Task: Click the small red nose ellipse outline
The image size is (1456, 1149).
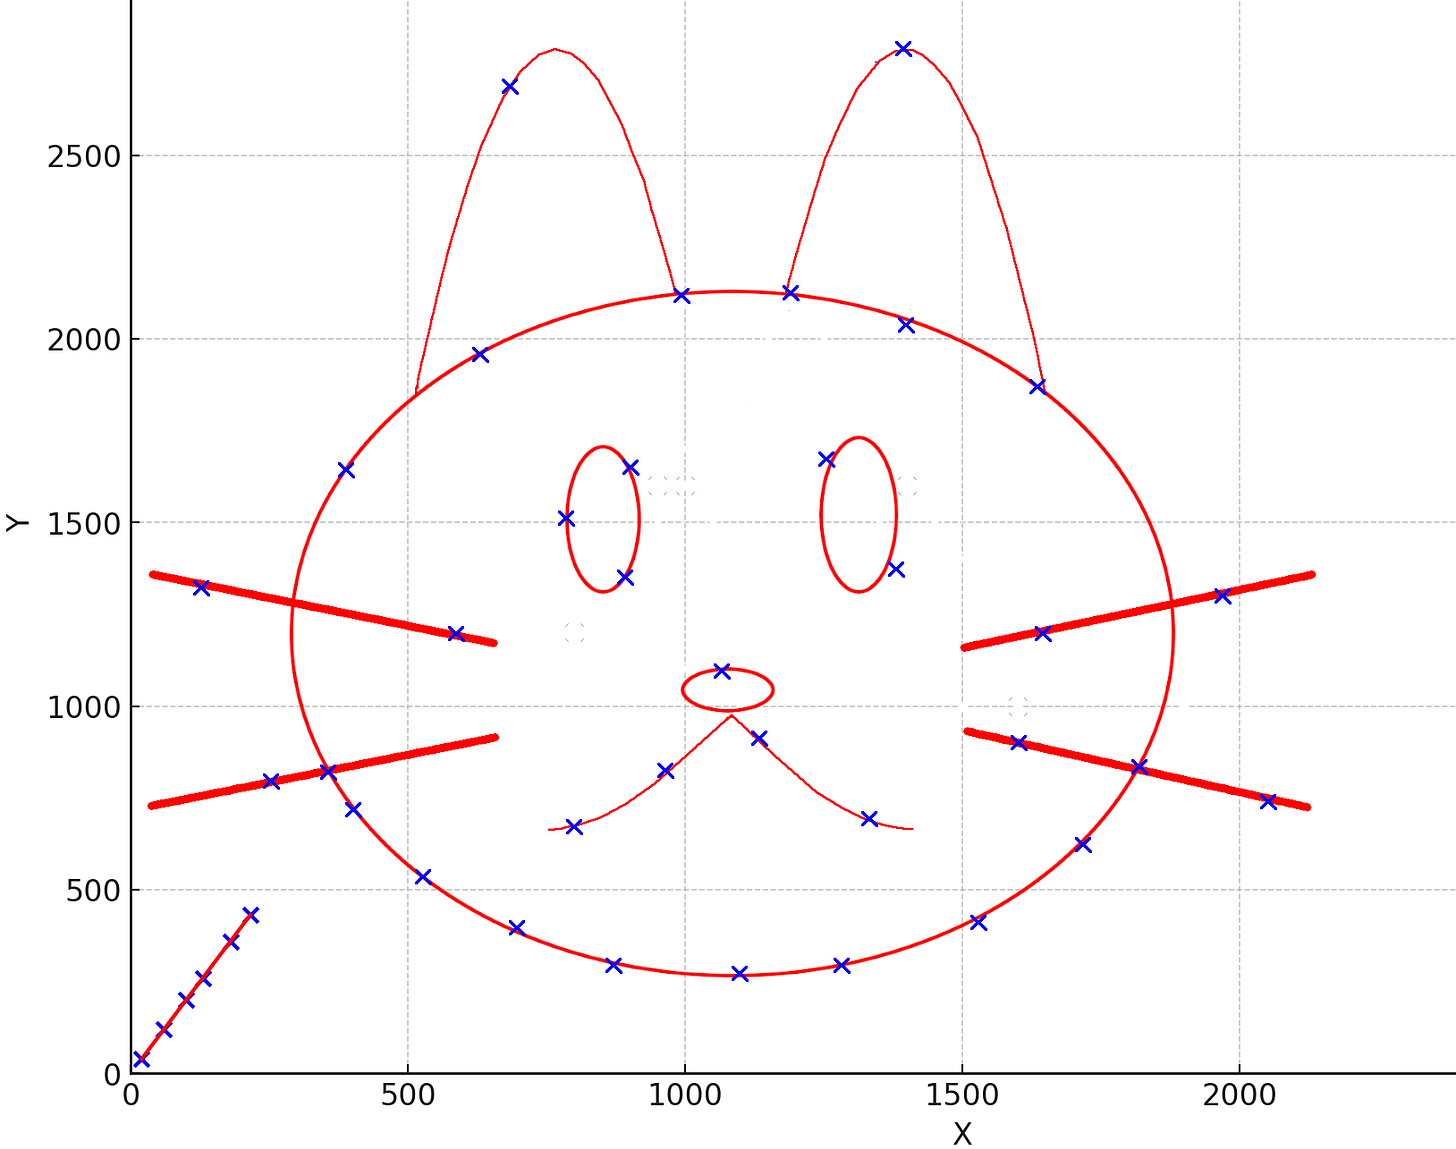Action: pos(728,690)
